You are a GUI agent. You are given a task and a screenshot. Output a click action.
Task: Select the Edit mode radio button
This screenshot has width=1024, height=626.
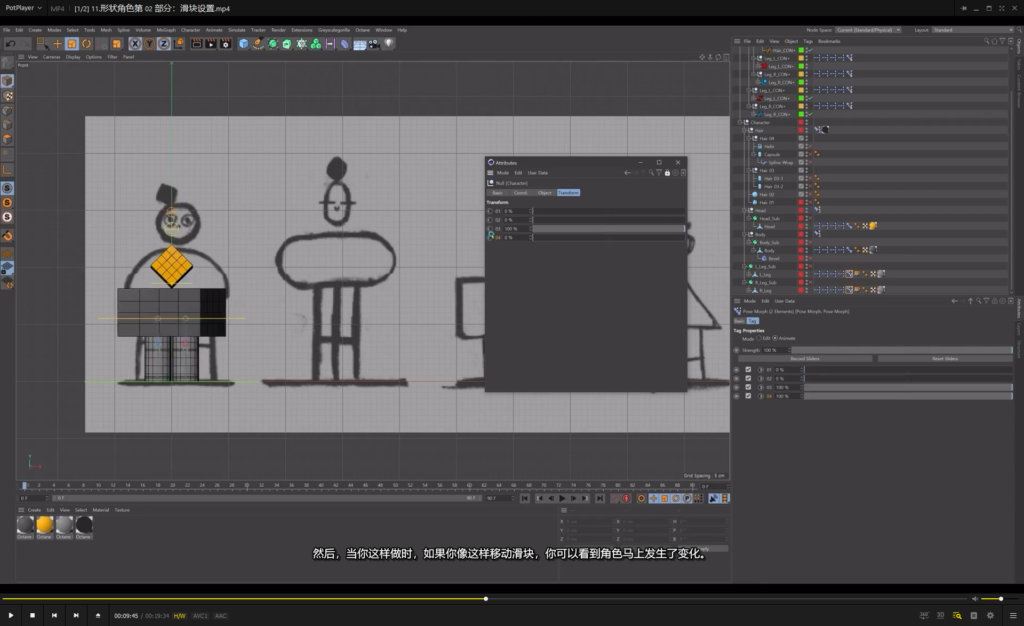point(759,338)
